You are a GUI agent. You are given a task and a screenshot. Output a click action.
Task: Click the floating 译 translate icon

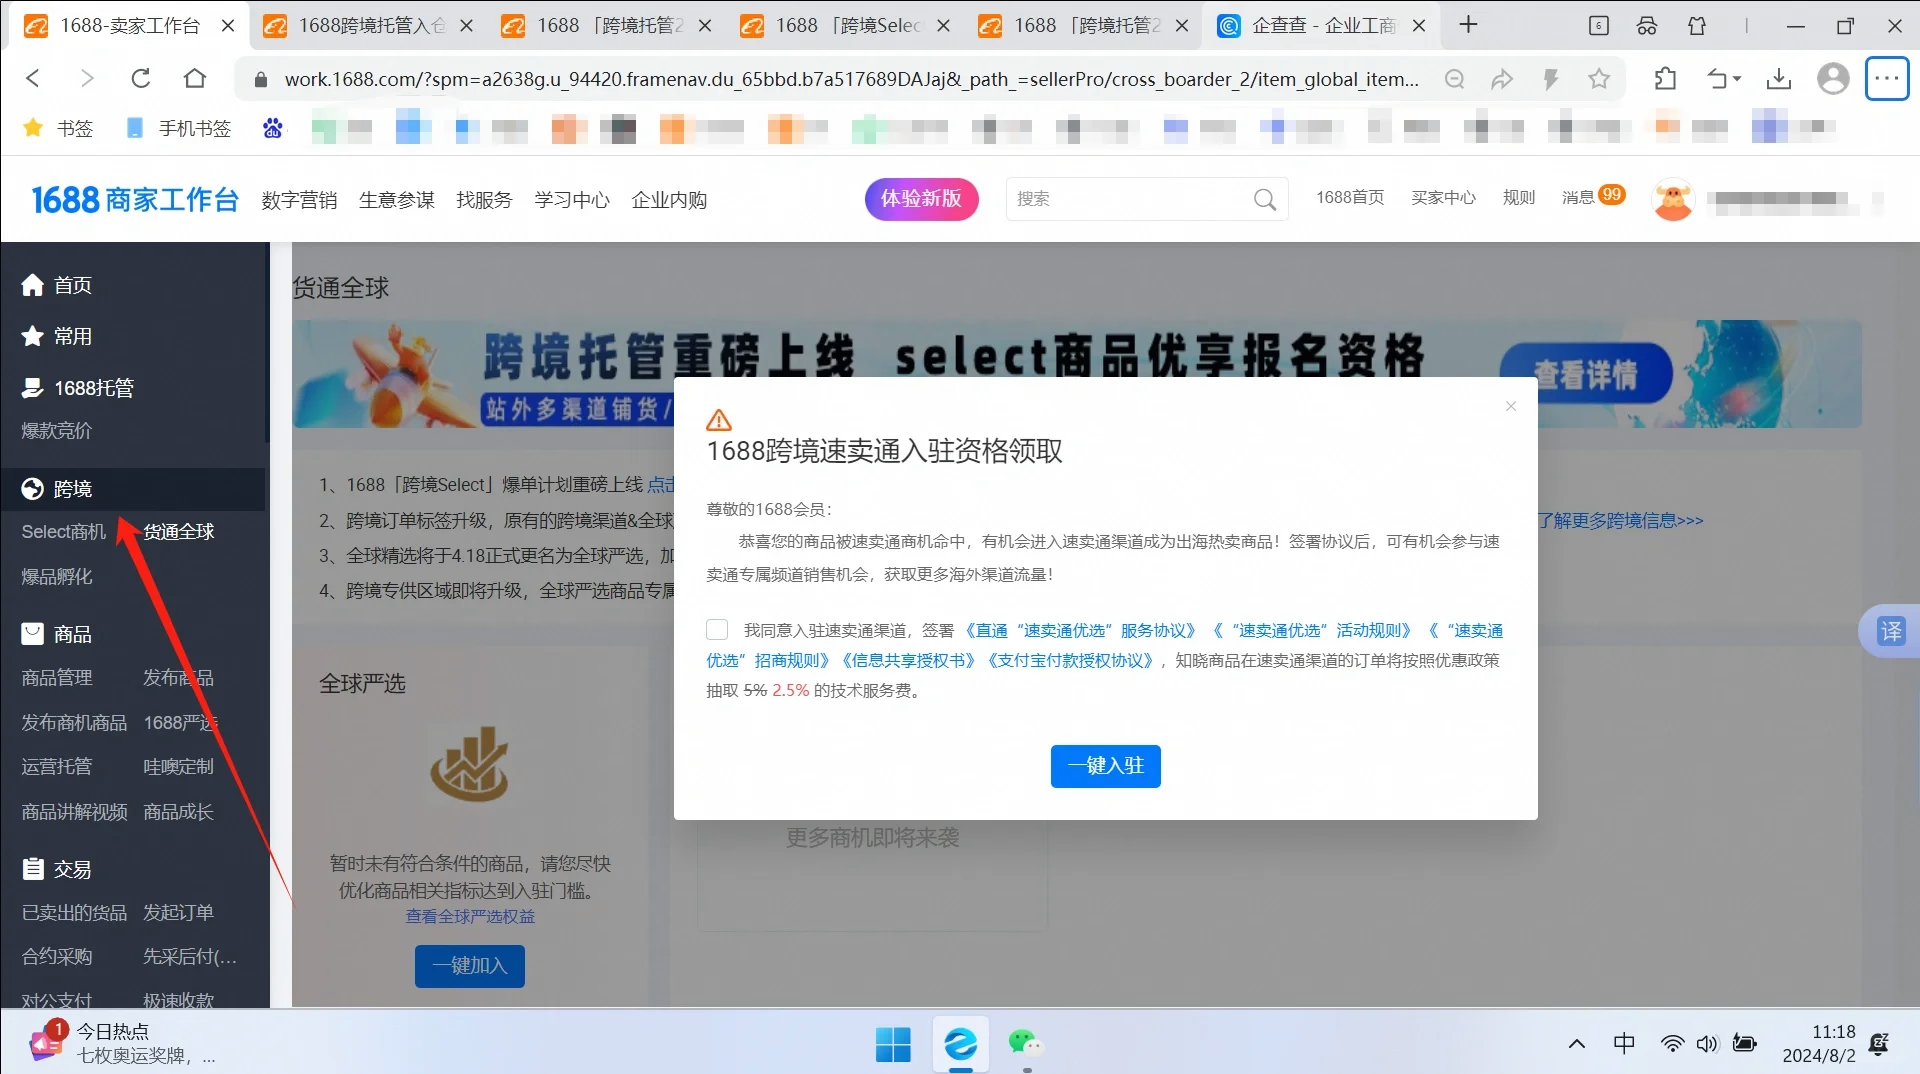pos(1891,631)
